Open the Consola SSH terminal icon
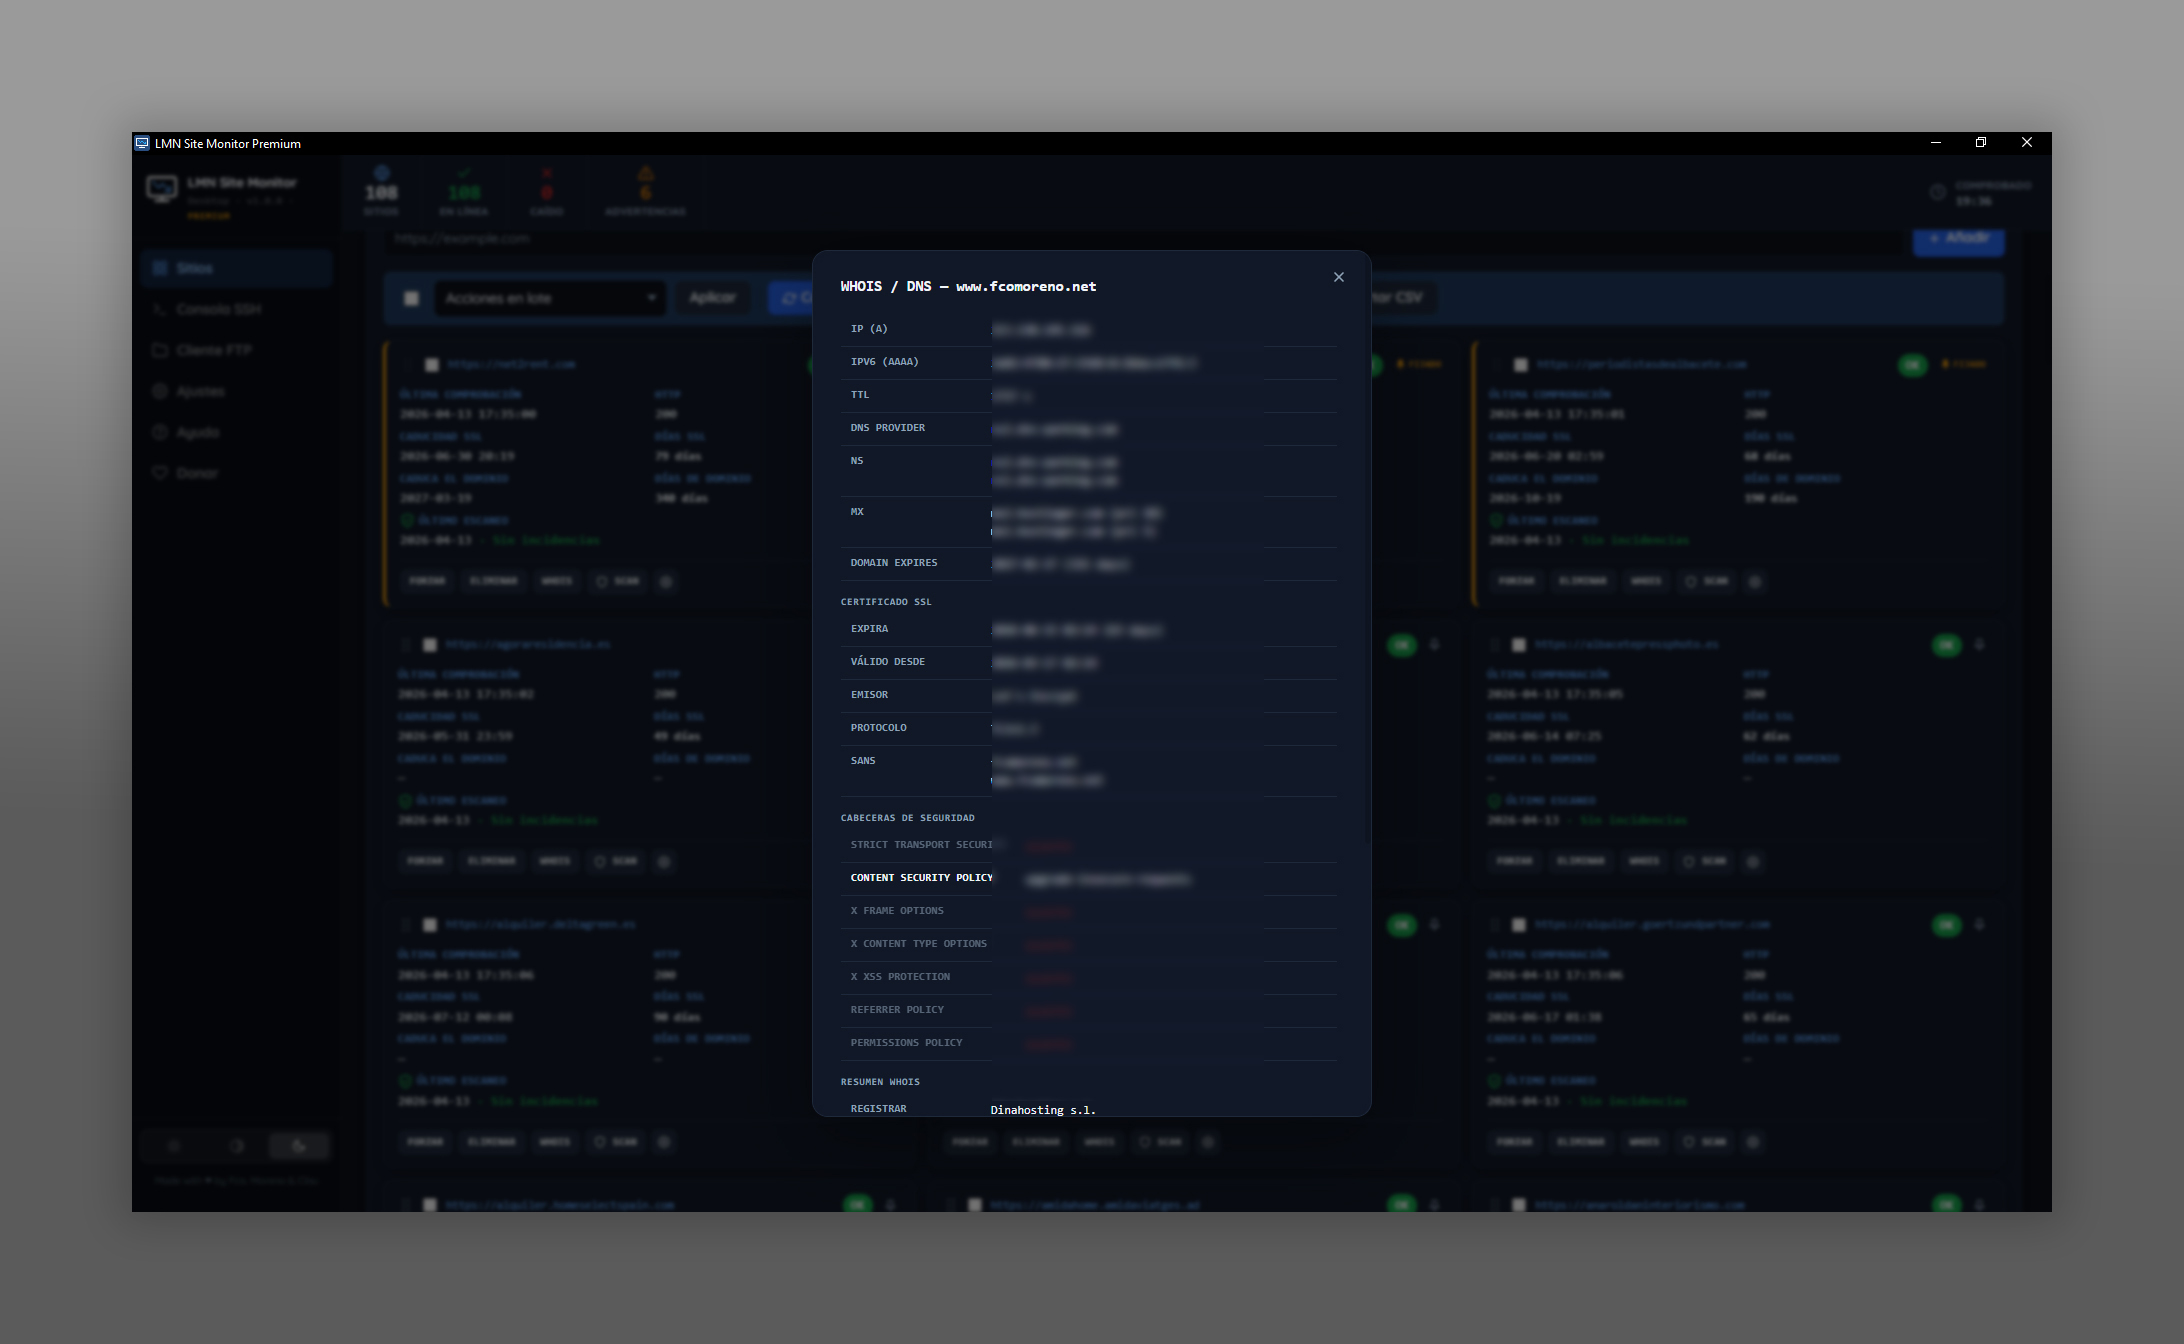 pos(160,309)
